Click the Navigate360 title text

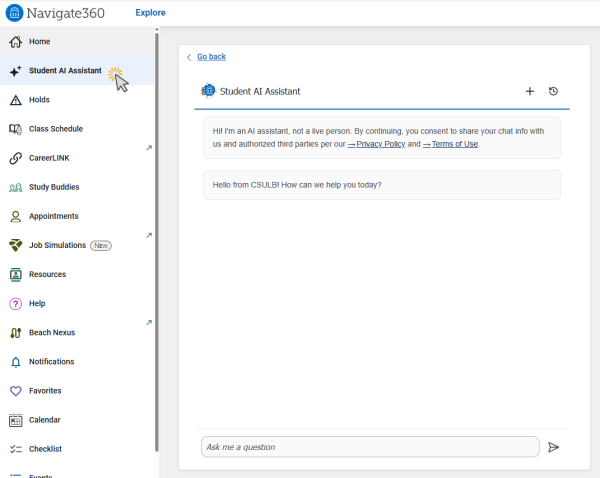click(65, 13)
